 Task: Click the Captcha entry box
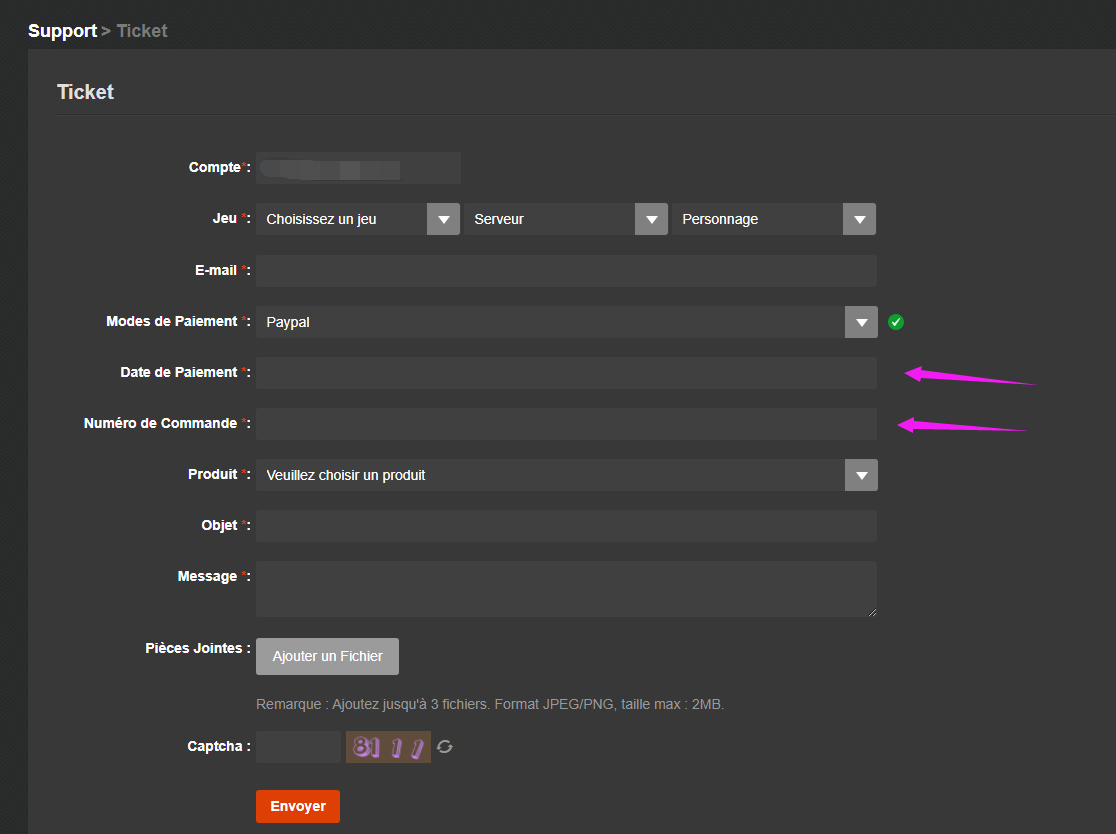point(298,747)
